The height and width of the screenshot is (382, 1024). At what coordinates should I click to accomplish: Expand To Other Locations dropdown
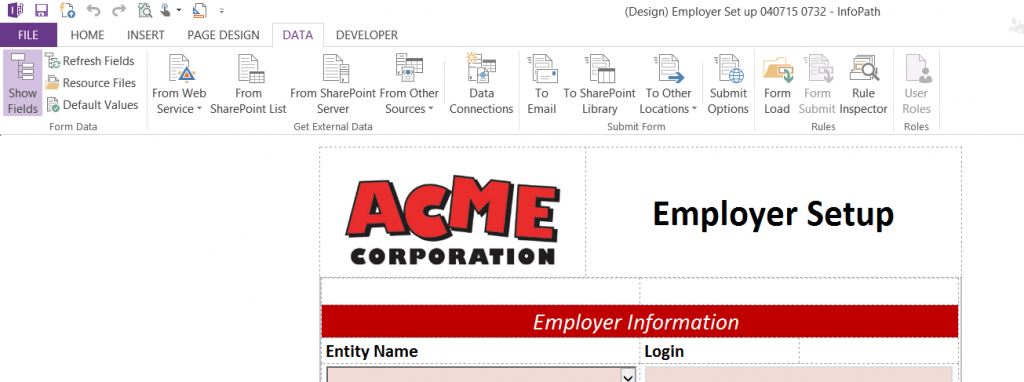(668, 84)
